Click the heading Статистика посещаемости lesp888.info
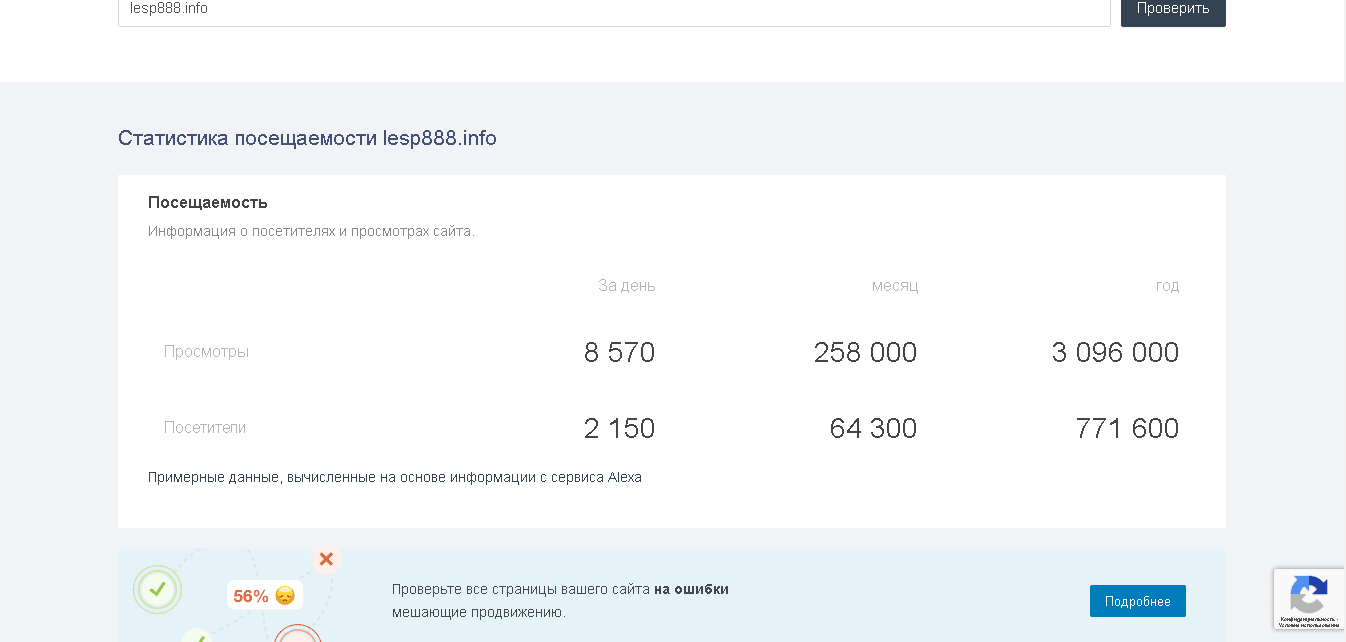 point(307,138)
